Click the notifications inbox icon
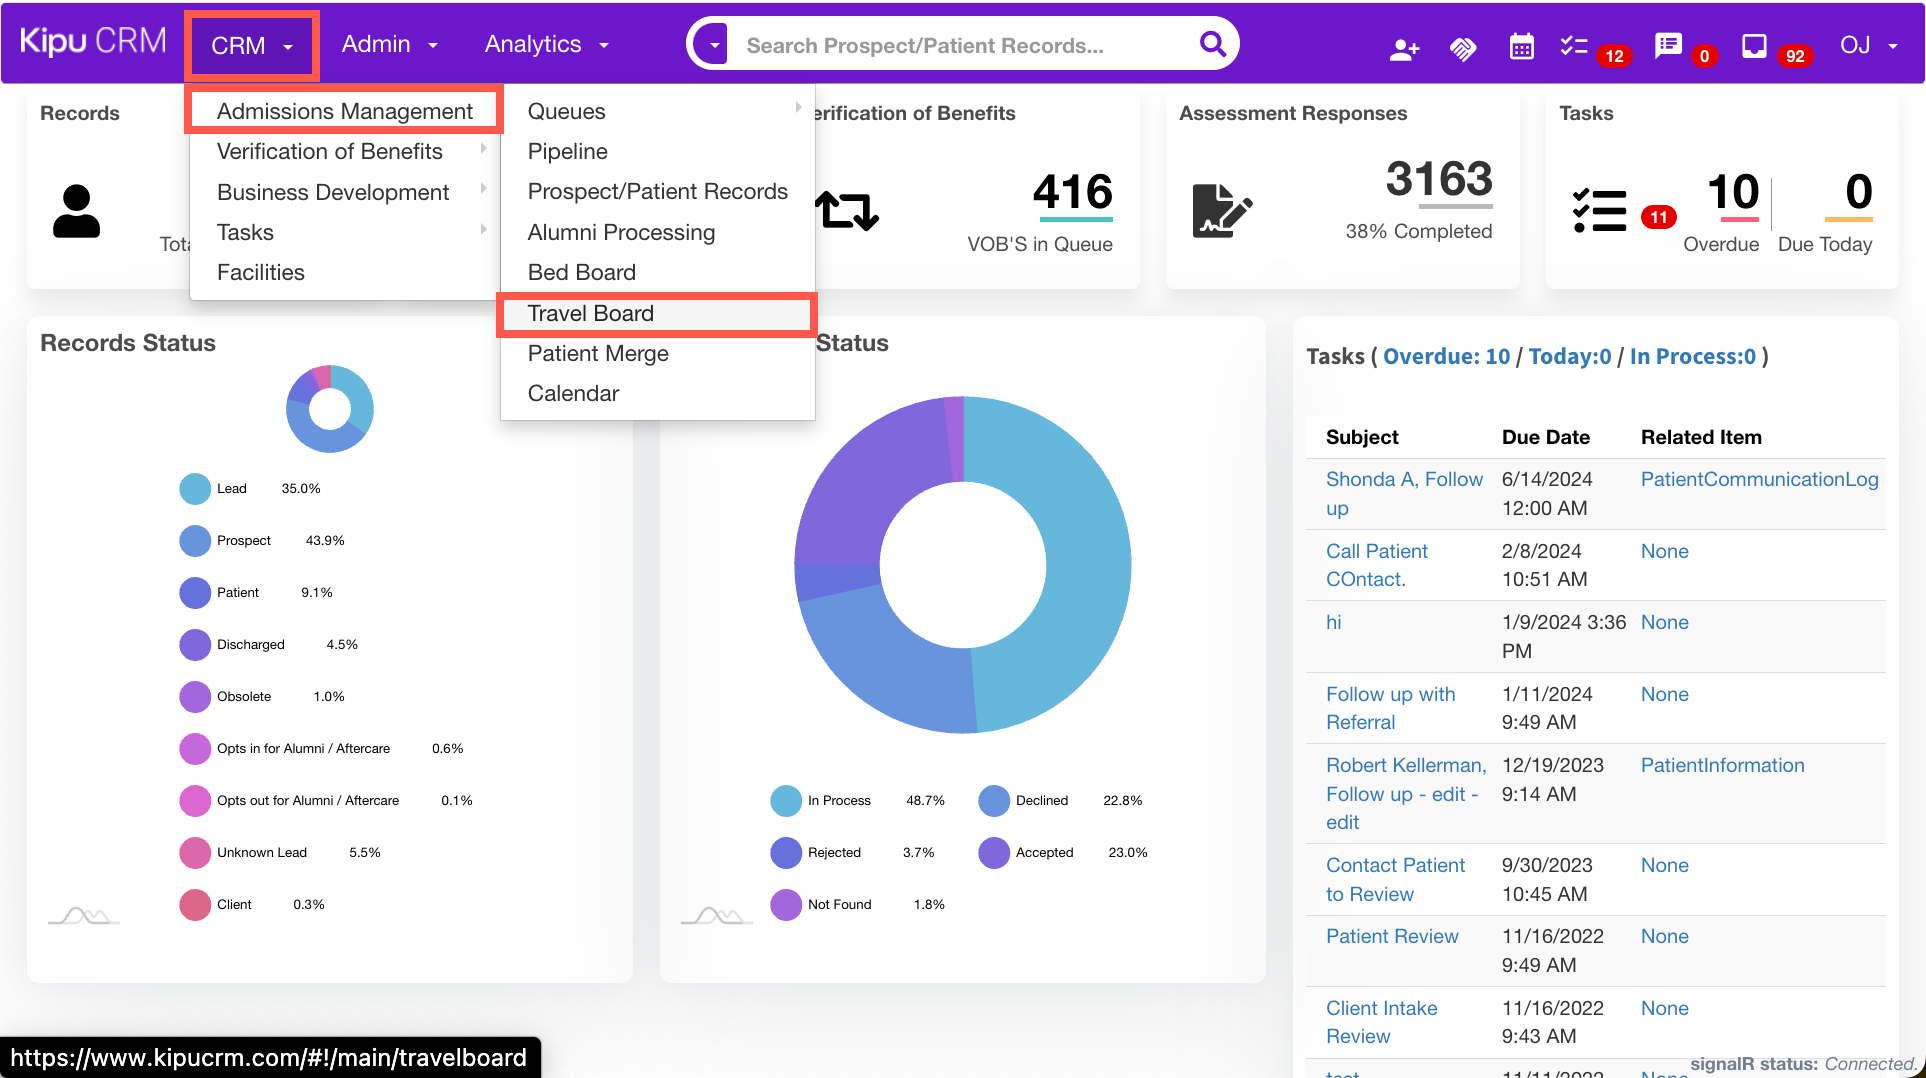 coord(1754,46)
